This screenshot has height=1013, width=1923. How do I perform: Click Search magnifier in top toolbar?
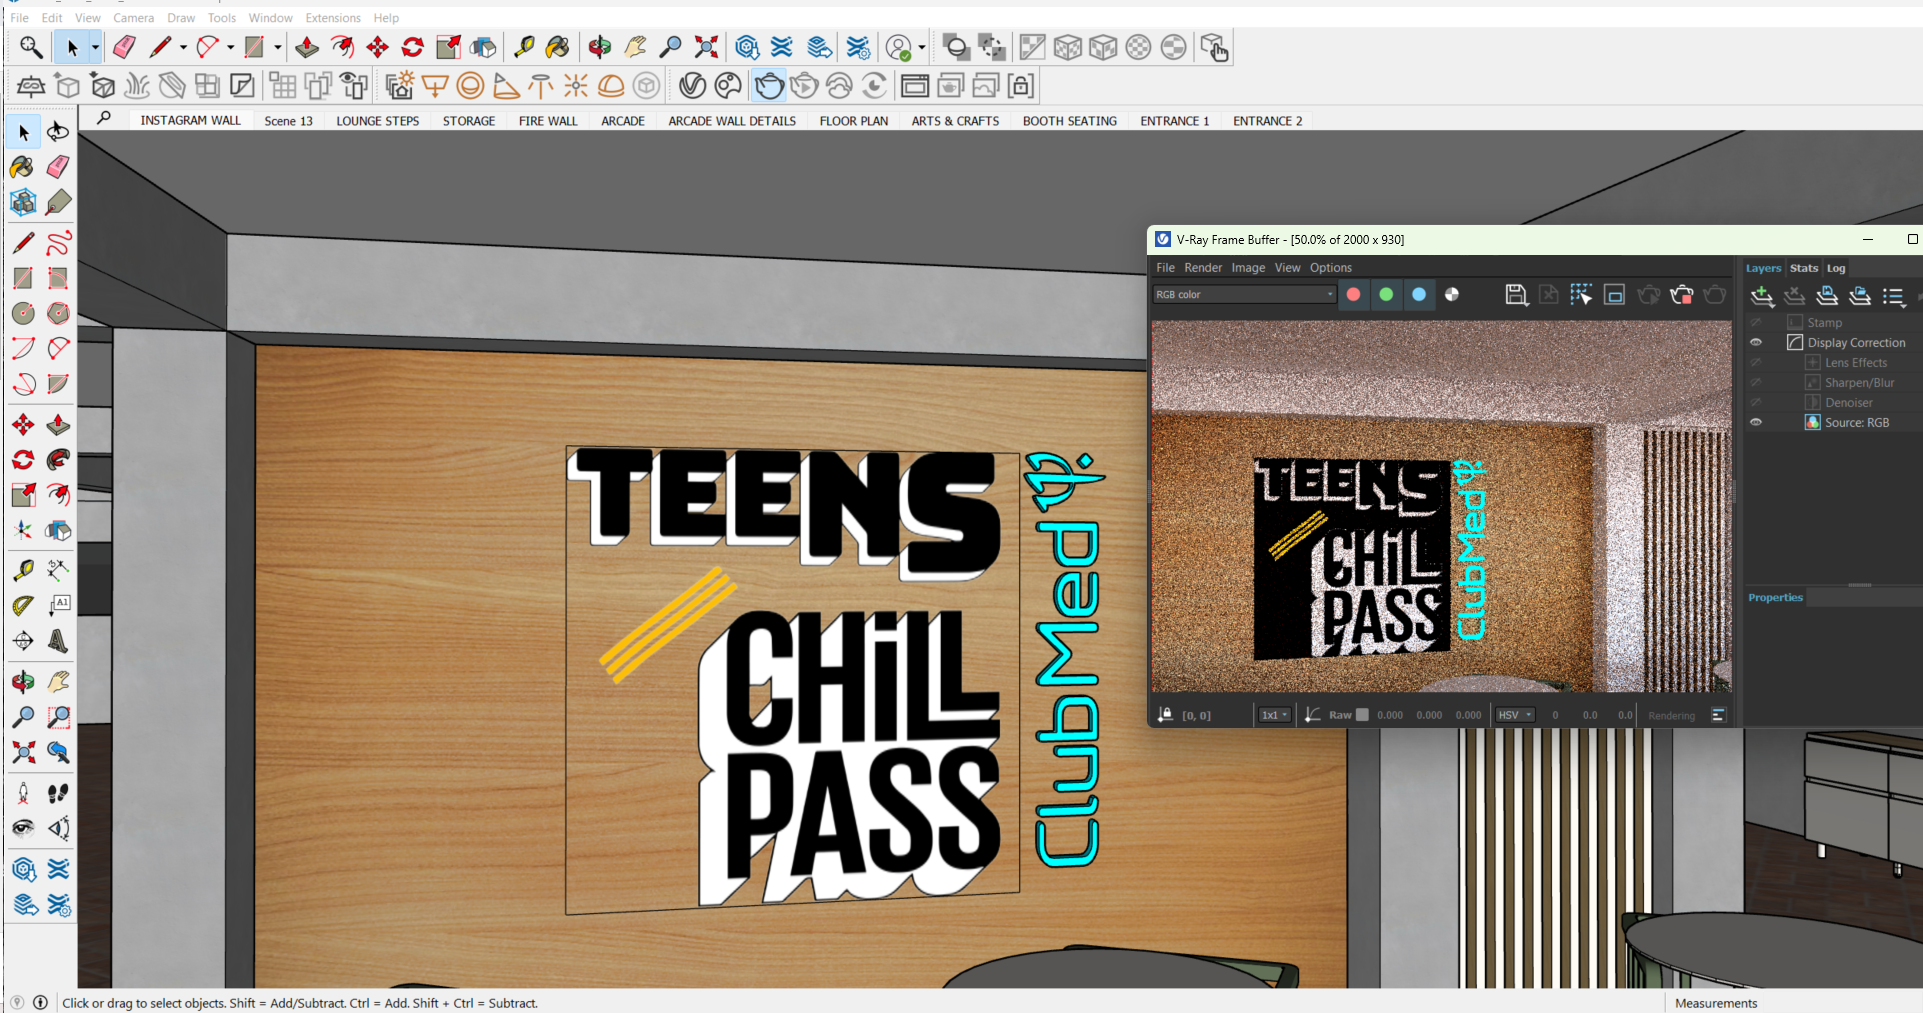point(31,47)
